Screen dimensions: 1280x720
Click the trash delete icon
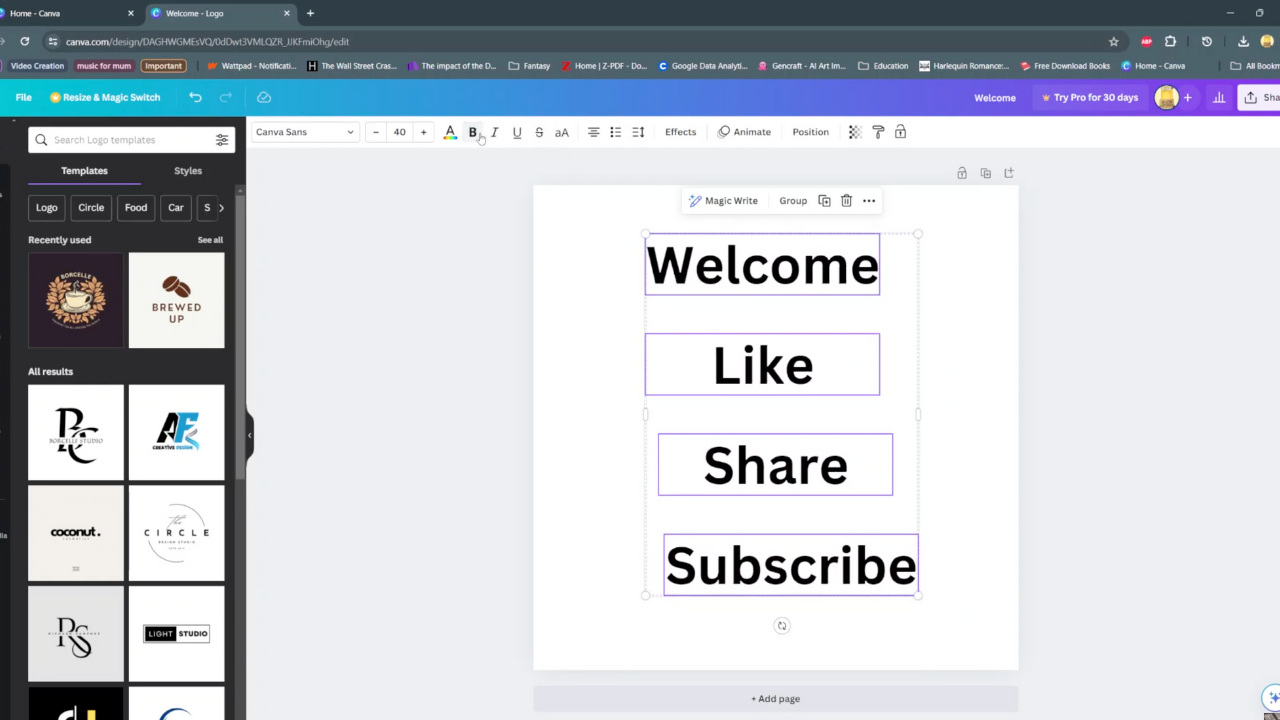846,201
